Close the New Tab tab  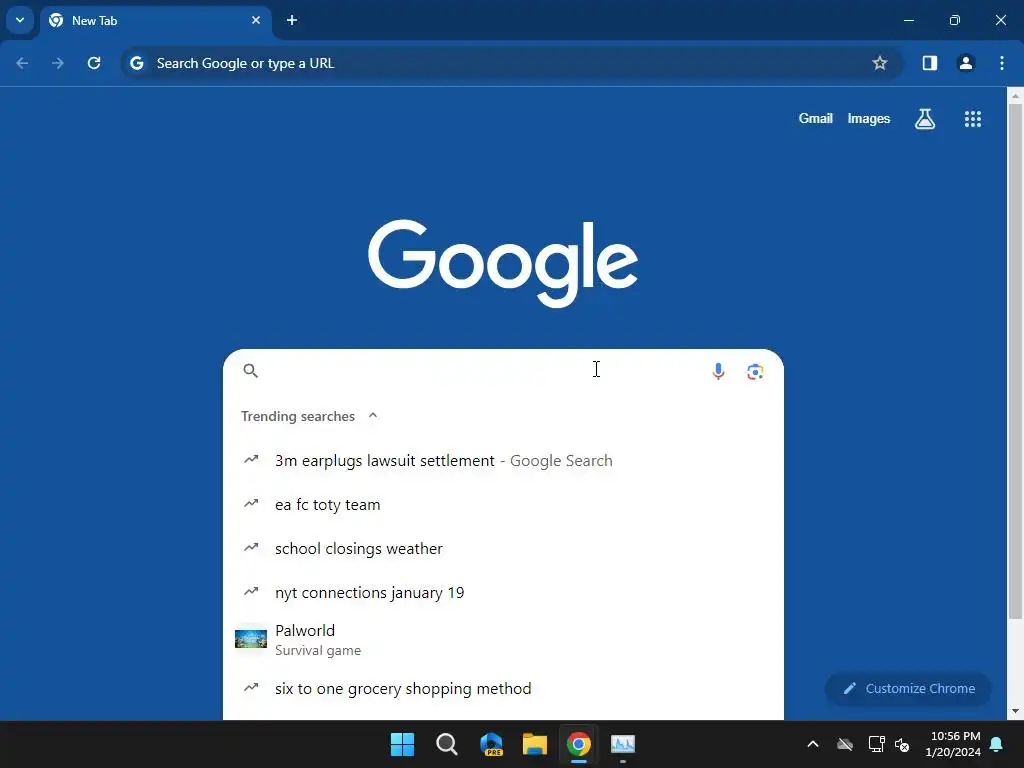pyautogui.click(x=256, y=20)
